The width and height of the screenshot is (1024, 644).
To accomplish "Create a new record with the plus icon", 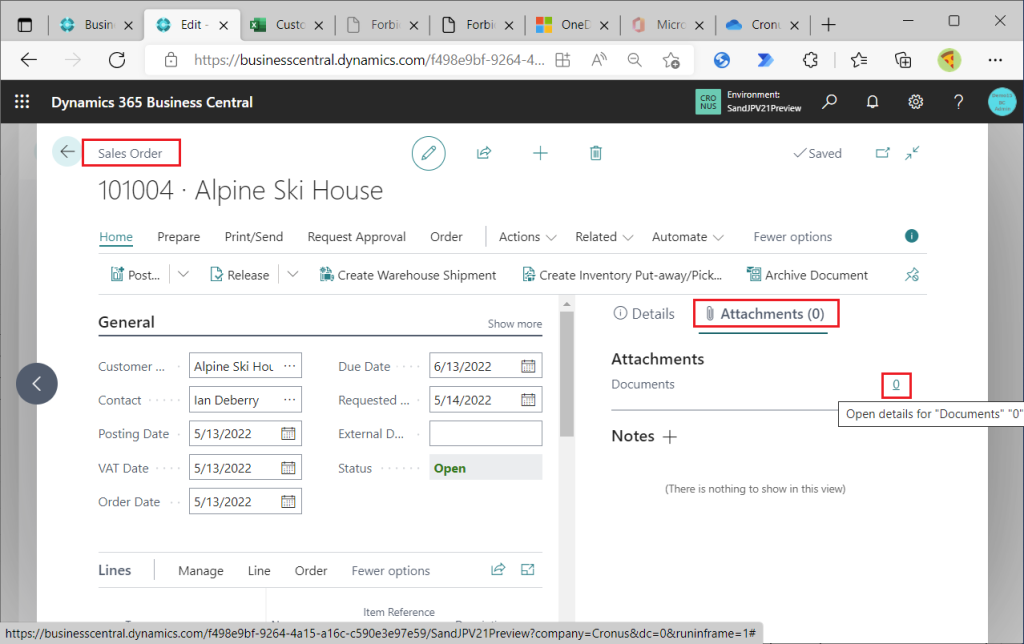I will coord(540,153).
